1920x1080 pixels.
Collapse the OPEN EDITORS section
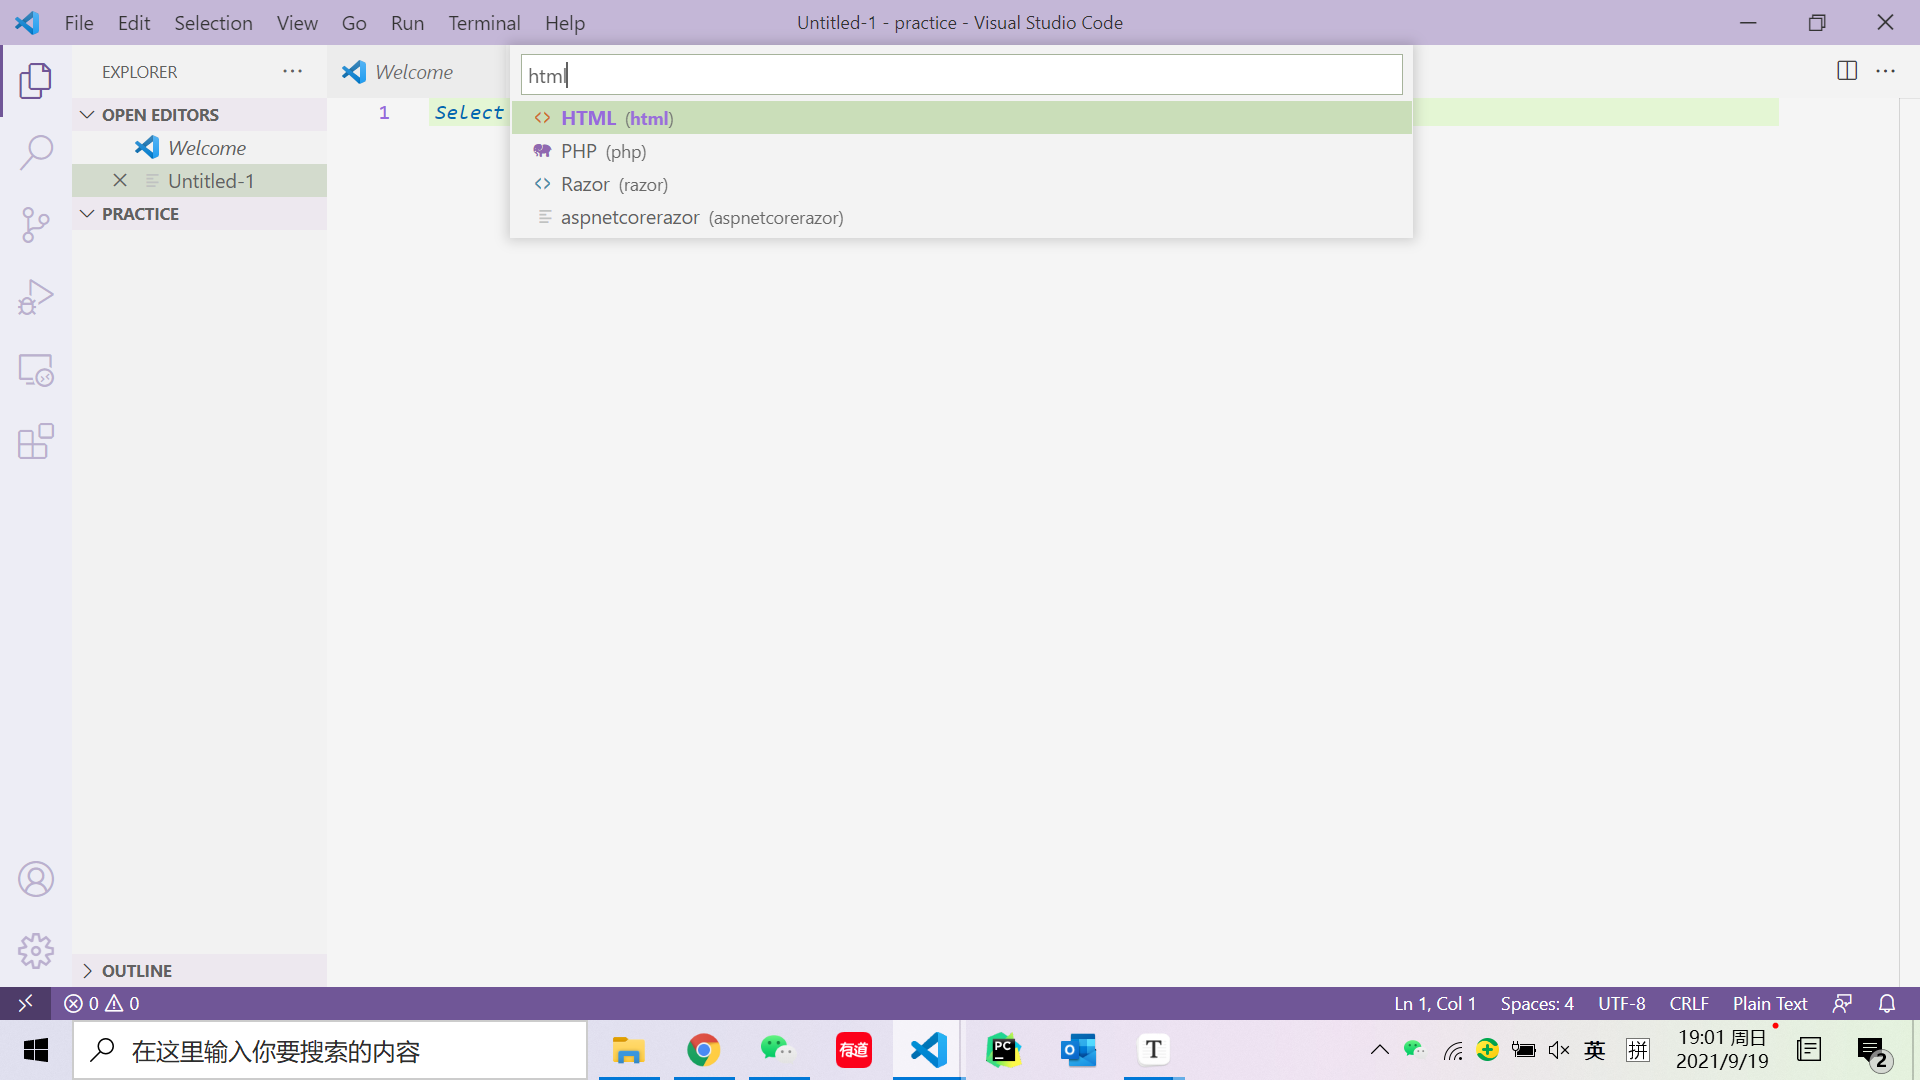(160, 115)
